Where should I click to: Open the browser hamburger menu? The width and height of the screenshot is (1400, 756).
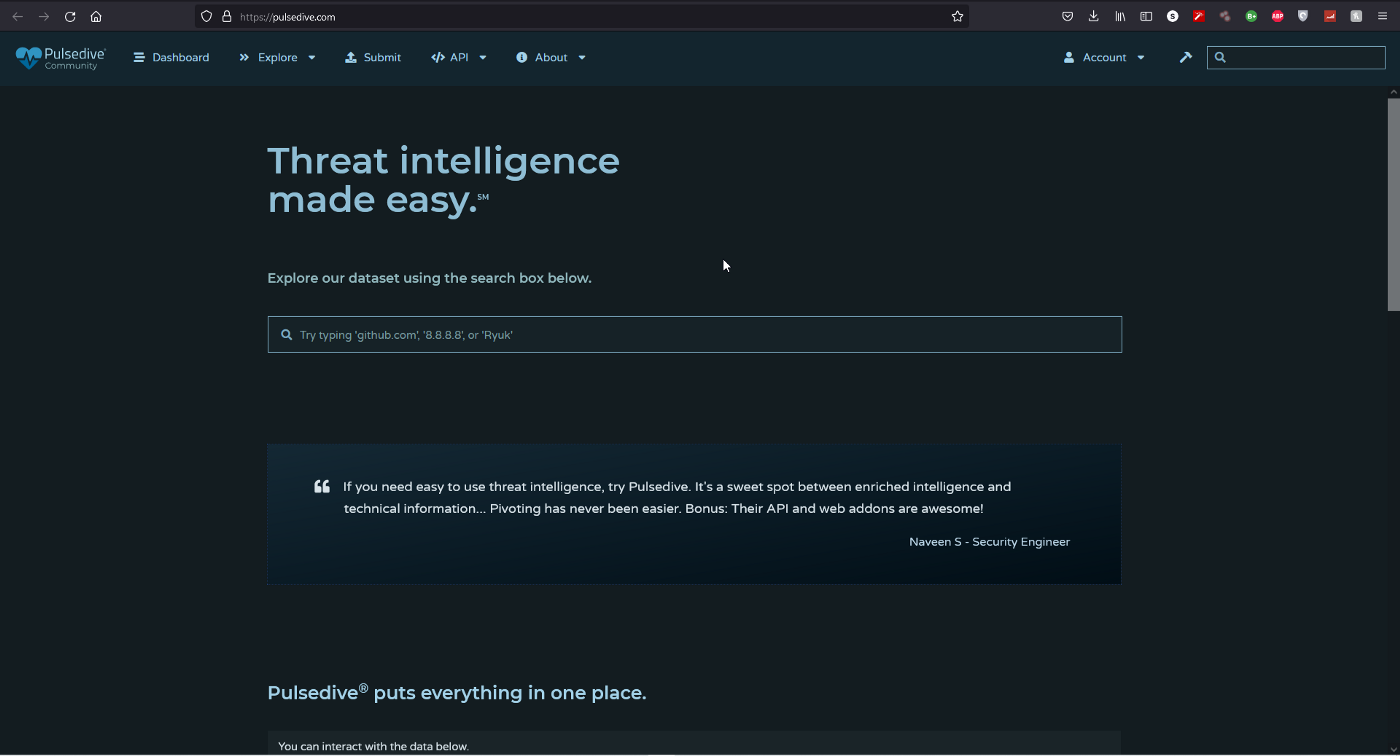(1383, 17)
